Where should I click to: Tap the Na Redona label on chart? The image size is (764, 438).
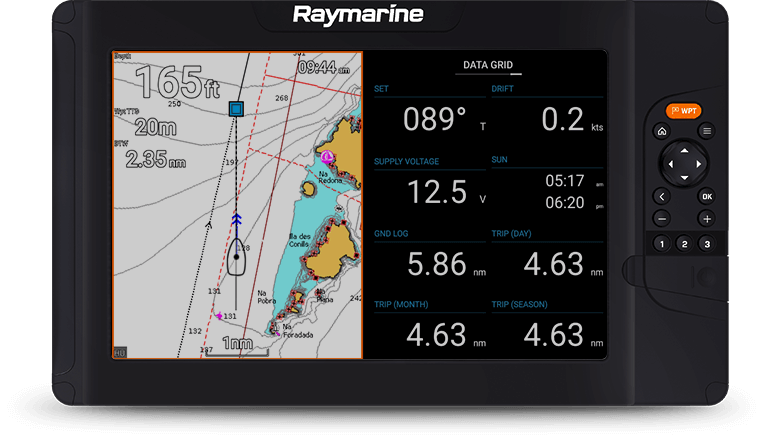click(330, 177)
